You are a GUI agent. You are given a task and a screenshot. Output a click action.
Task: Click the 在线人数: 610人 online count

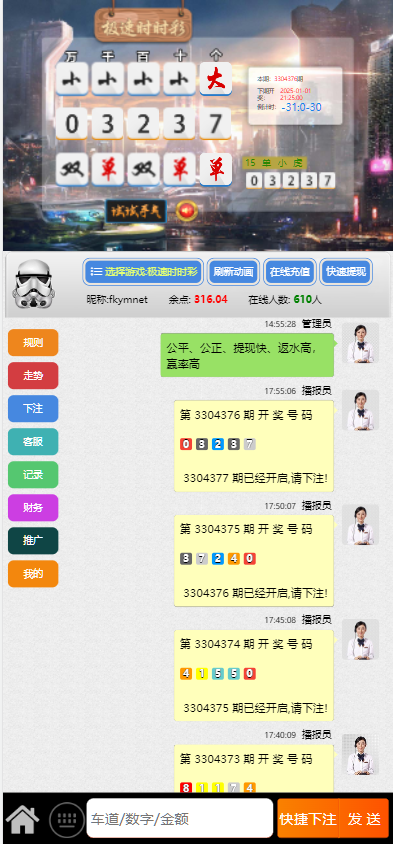click(285, 300)
